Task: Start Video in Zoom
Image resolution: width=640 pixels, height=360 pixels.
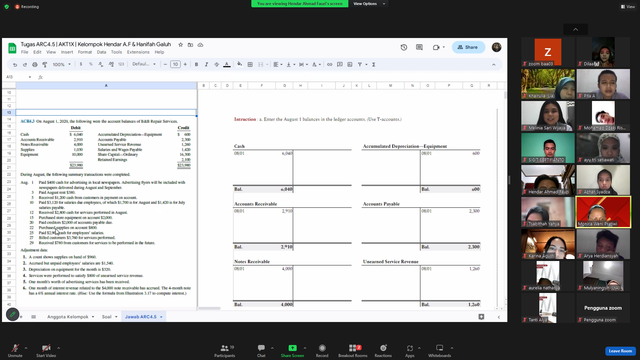Action: coord(46,351)
